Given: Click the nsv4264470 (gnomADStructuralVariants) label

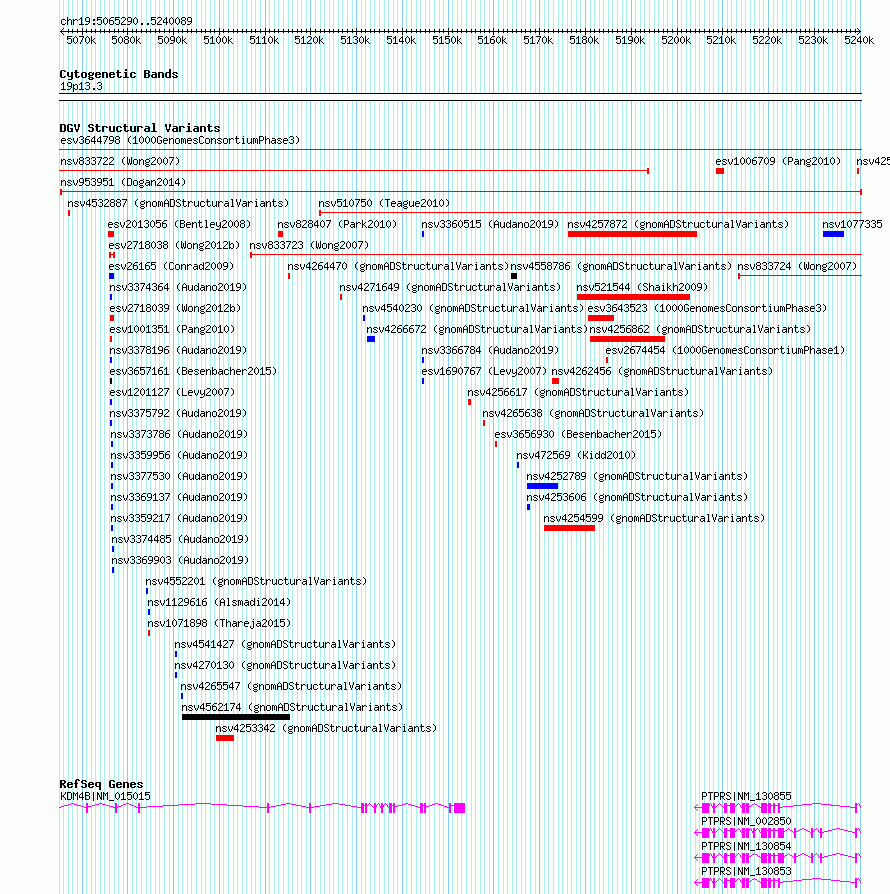Looking at the screenshot, I should point(398,267).
